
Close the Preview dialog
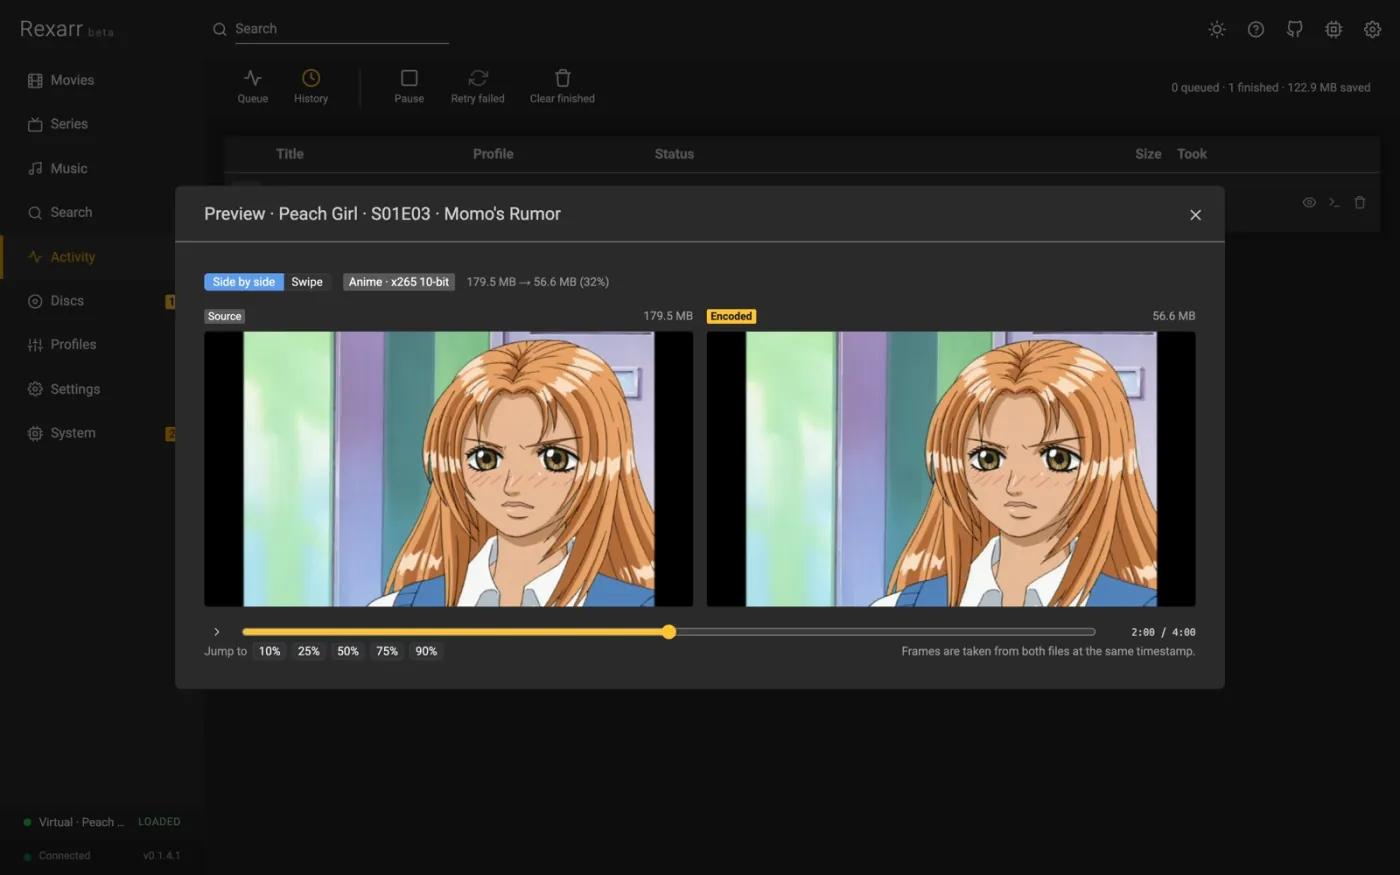(x=1195, y=215)
